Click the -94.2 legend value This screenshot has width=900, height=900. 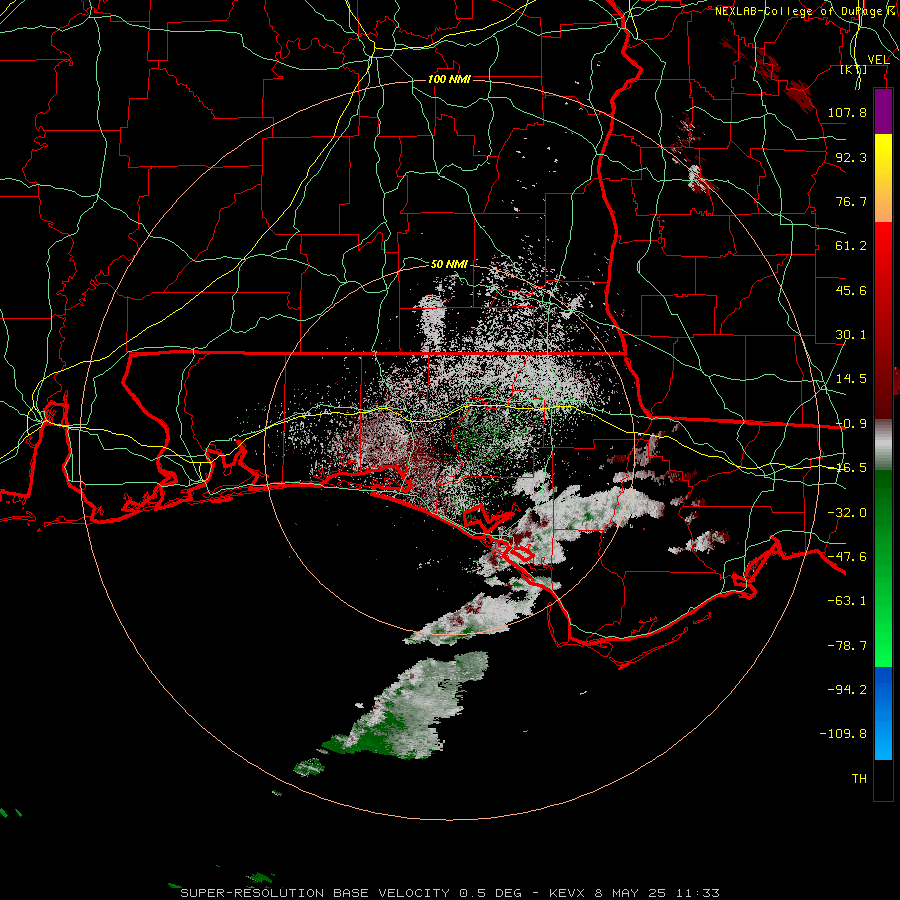pos(847,689)
